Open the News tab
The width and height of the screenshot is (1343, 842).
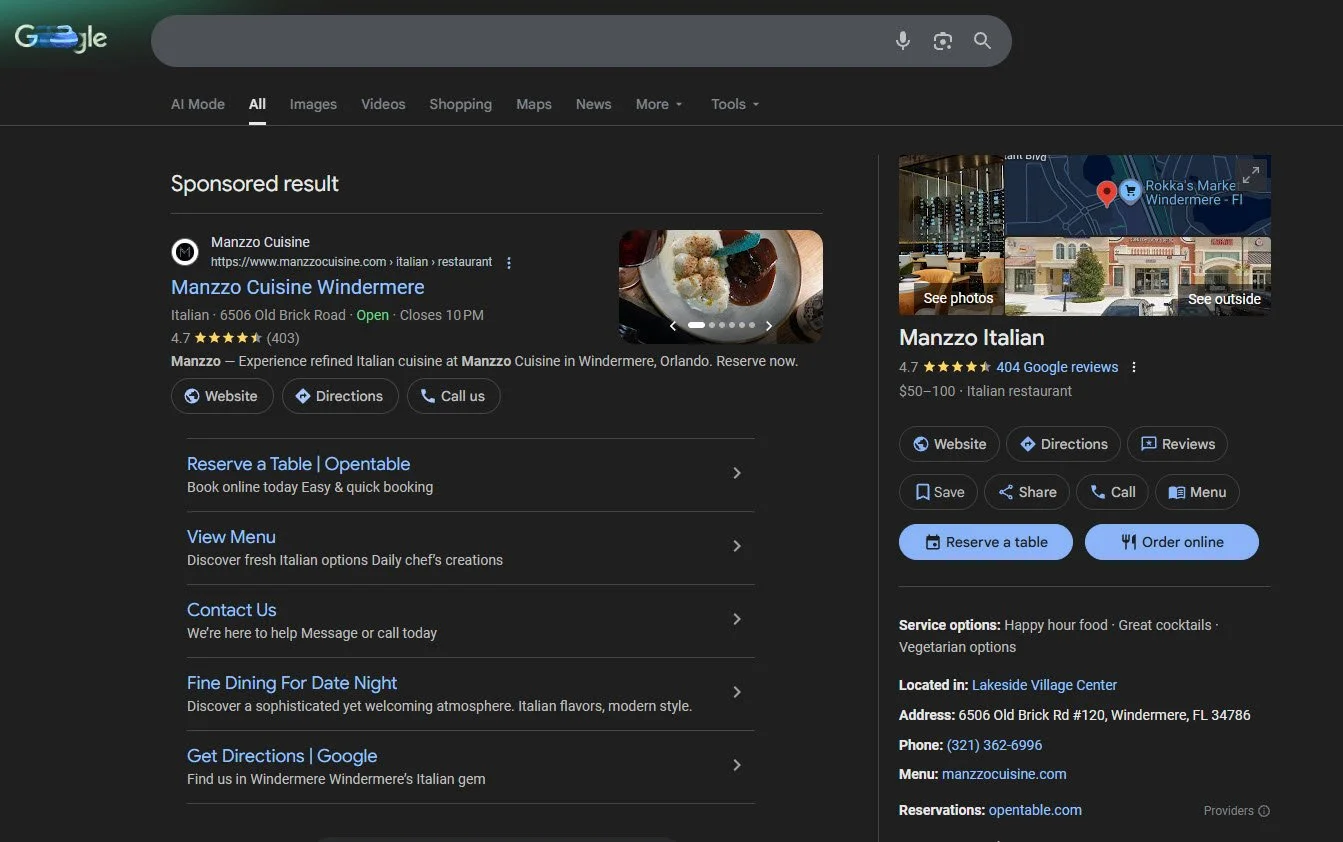(593, 104)
